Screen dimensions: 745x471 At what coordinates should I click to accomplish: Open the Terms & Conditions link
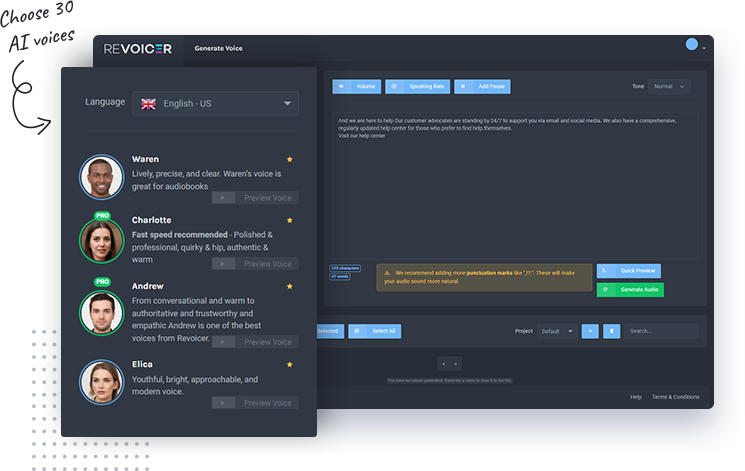[676, 397]
